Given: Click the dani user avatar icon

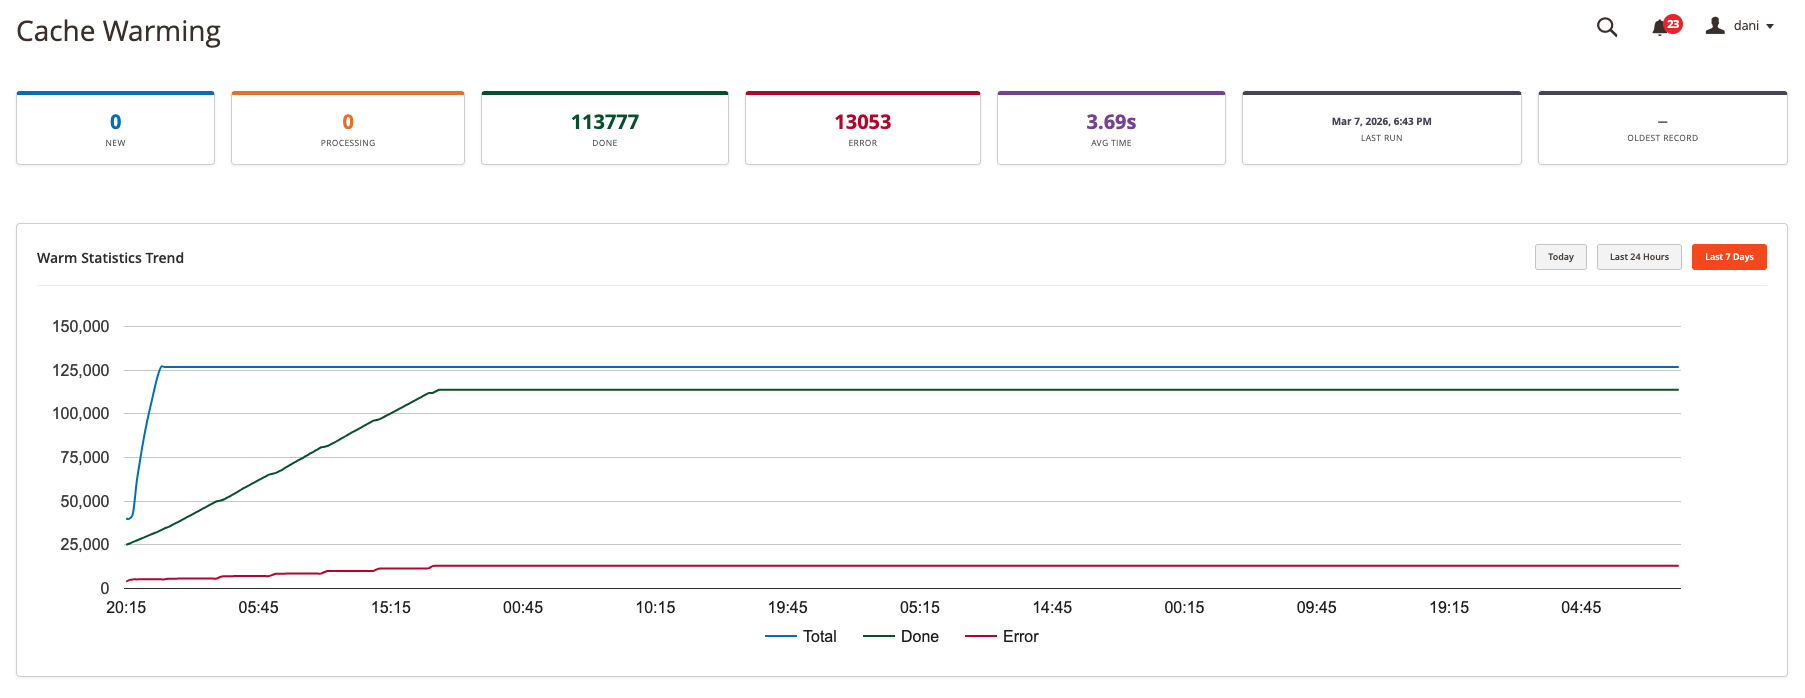Looking at the screenshot, I should point(1715,26).
